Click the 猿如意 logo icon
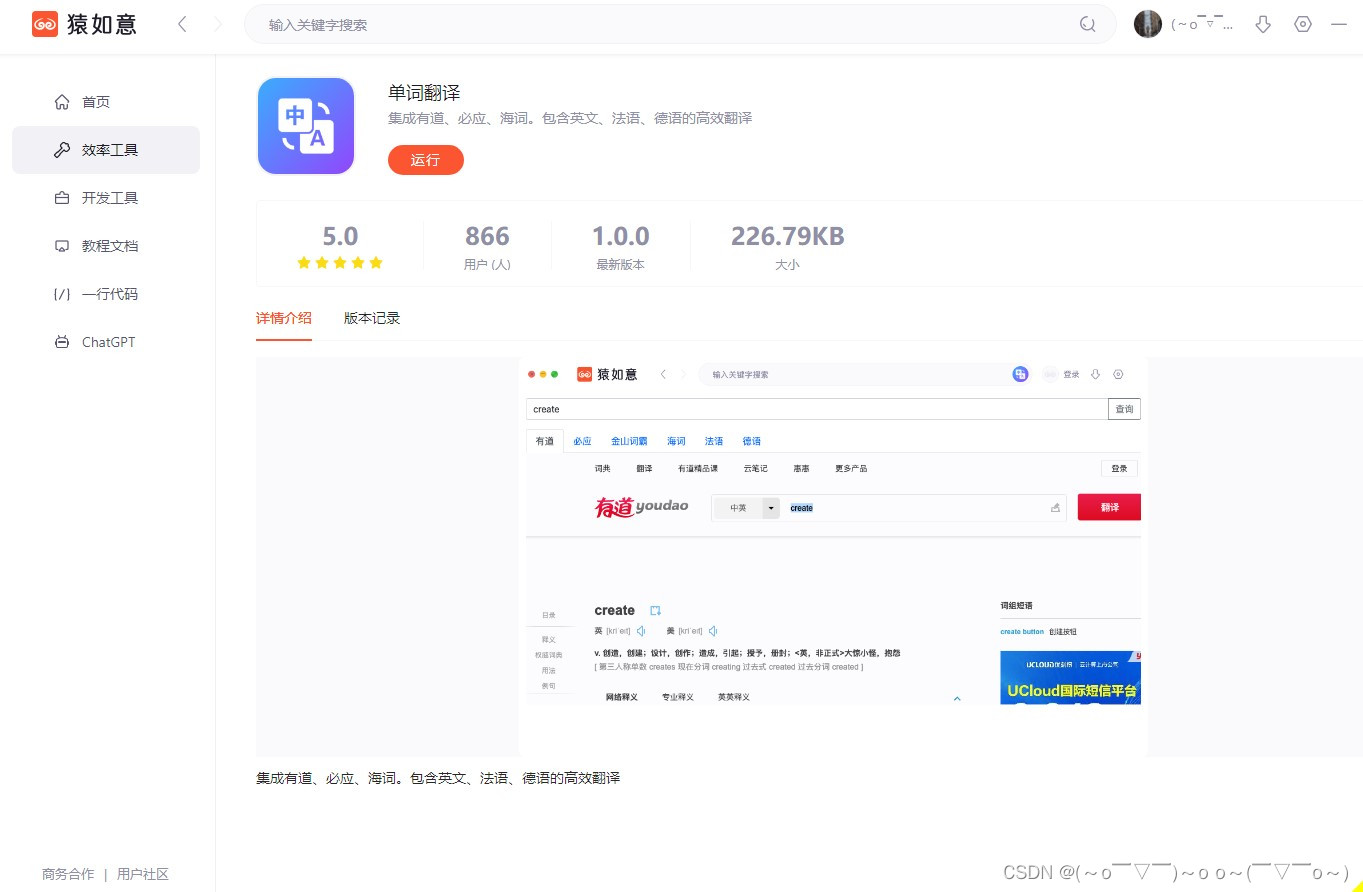Screen dimensions: 1363x892 (x=45, y=24)
